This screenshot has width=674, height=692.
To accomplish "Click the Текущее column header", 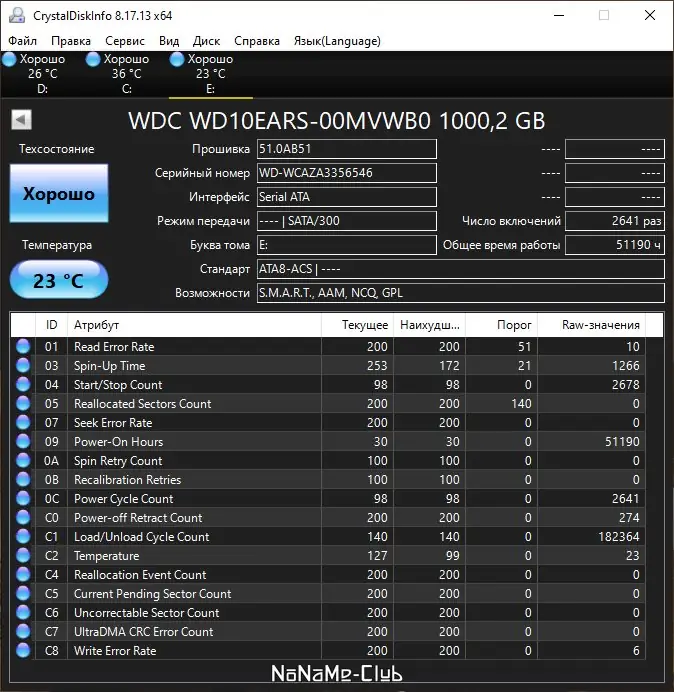I will pos(358,325).
